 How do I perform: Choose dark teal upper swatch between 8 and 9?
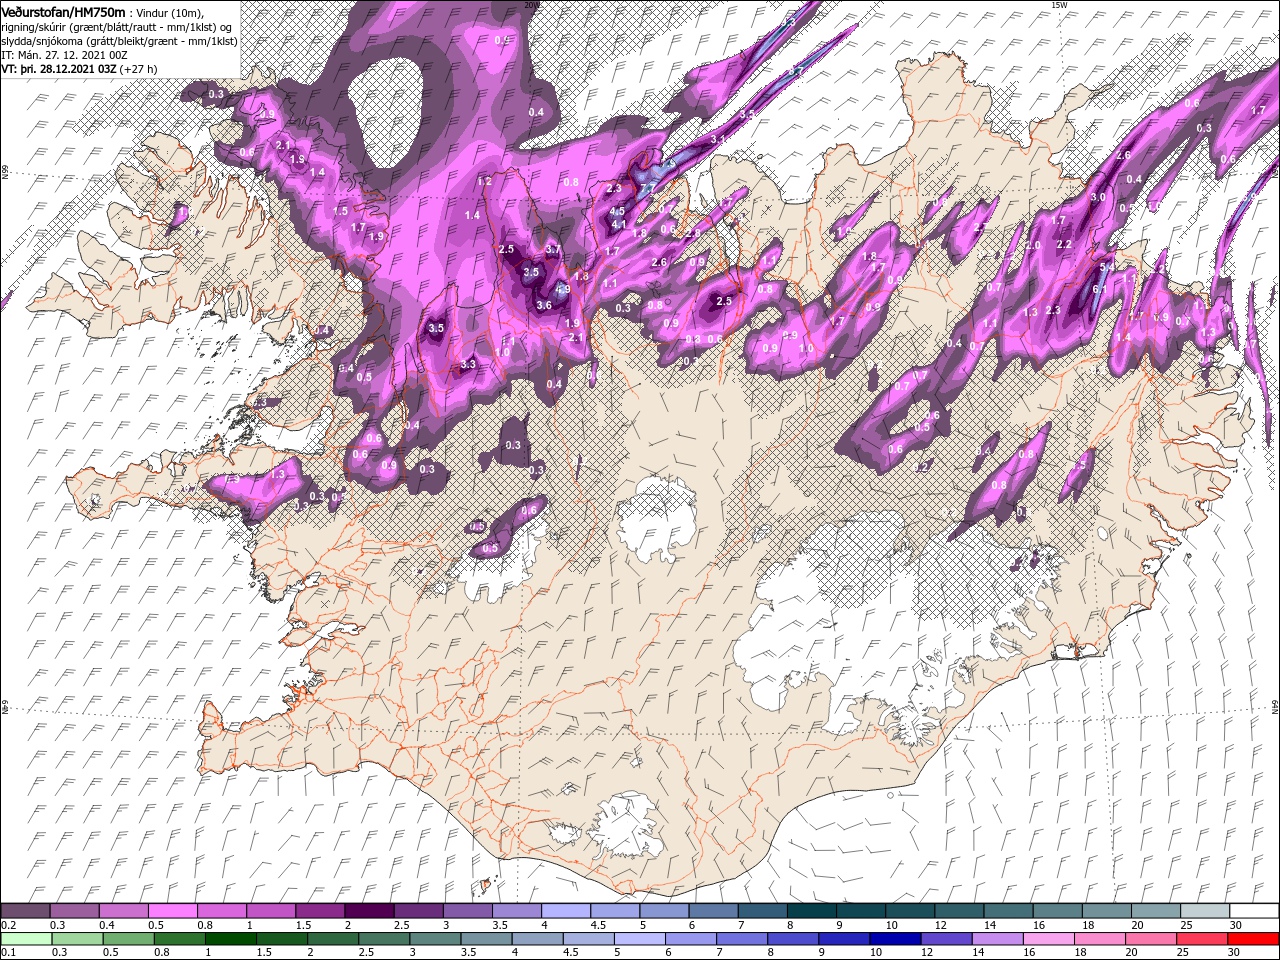coord(811,911)
